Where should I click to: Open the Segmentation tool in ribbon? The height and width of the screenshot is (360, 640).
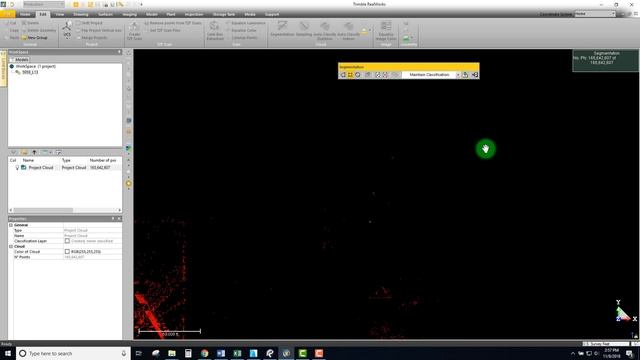[282, 29]
